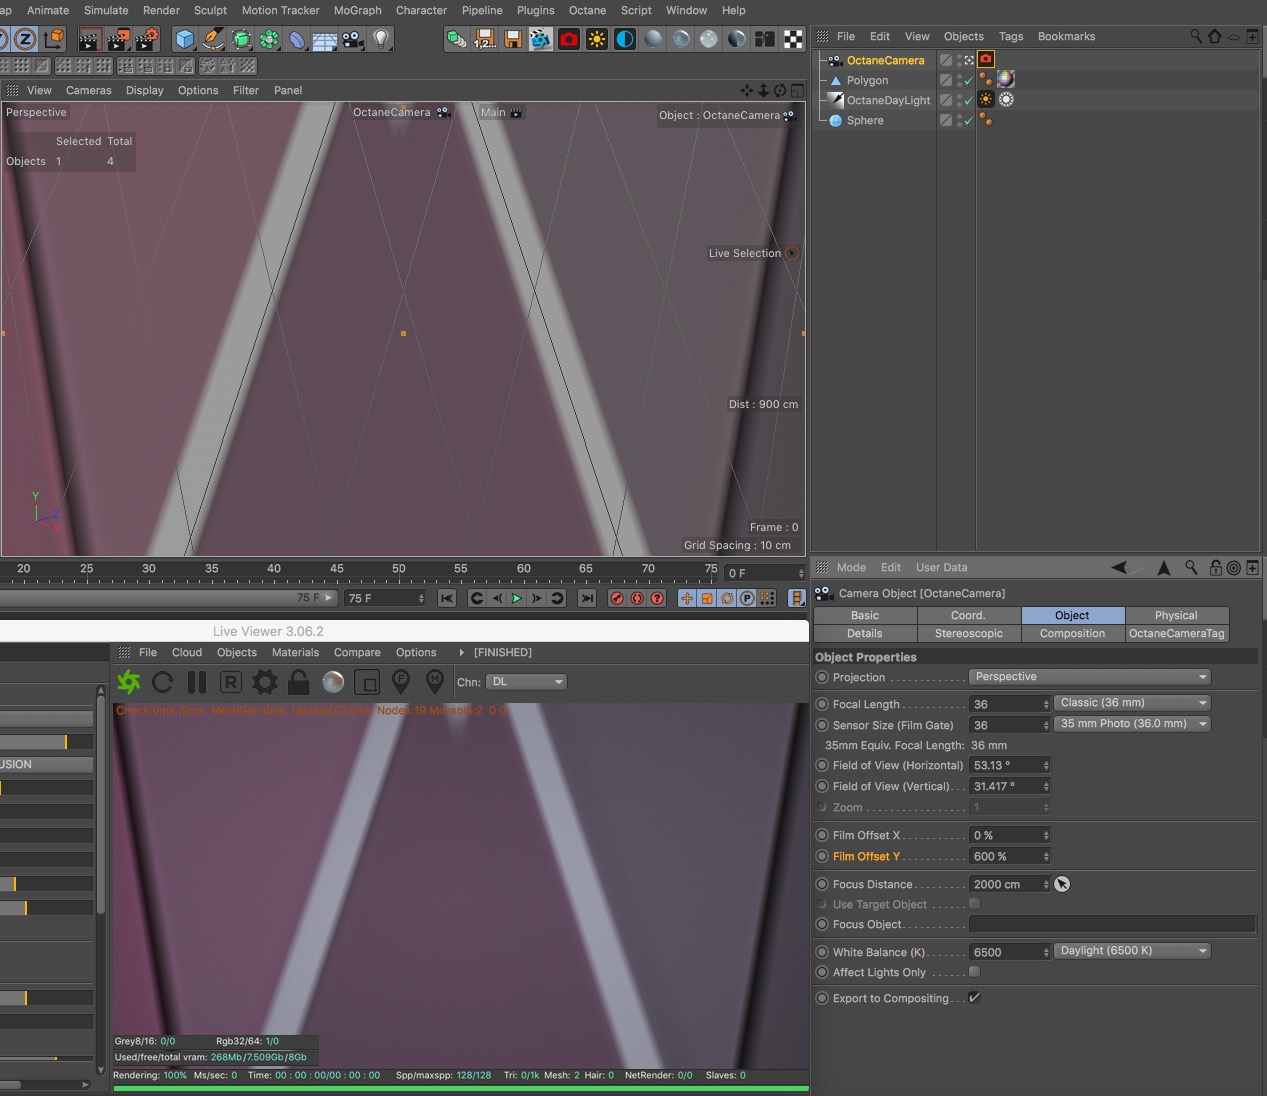Open Octane settings gear in Live Viewer
Image resolution: width=1267 pixels, height=1096 pixels.
coord(265,682)
